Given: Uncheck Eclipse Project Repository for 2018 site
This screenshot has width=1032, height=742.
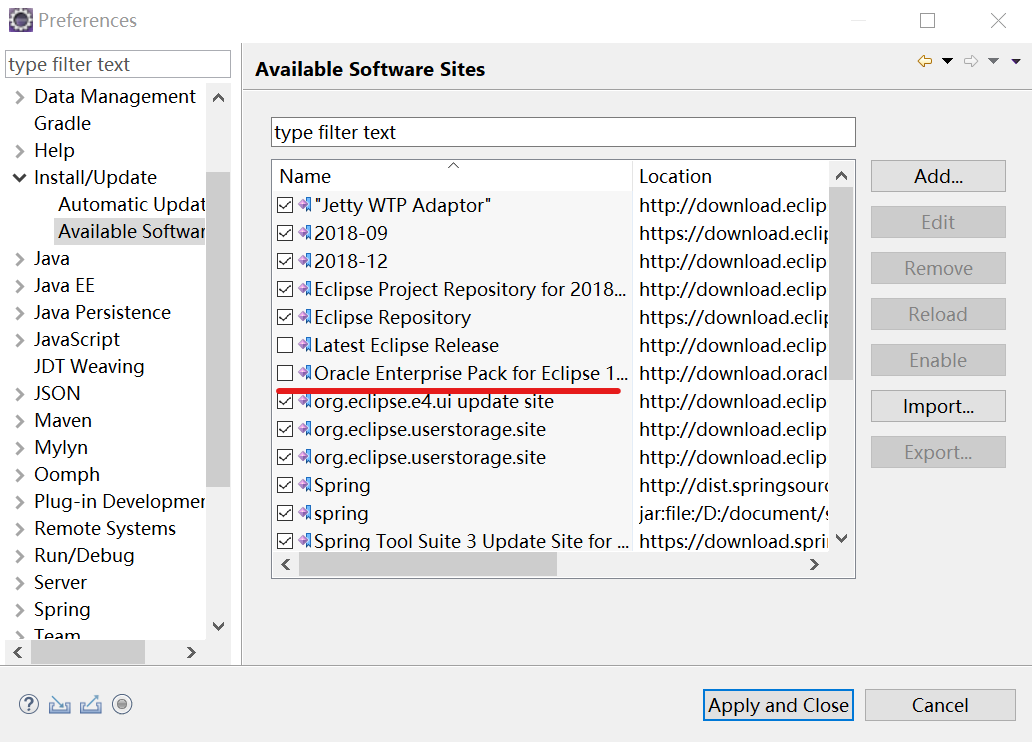Looking at the screenshot, I should [285, 289].
